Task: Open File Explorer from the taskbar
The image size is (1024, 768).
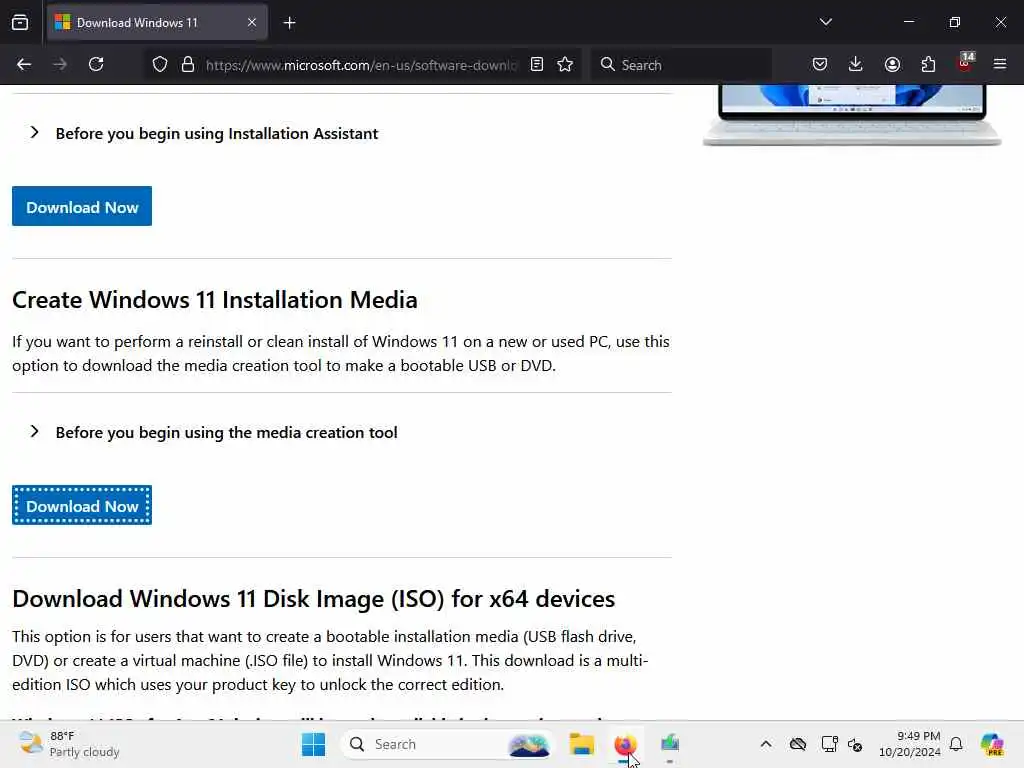Action: pyautogui.click(x=581, y=744)
